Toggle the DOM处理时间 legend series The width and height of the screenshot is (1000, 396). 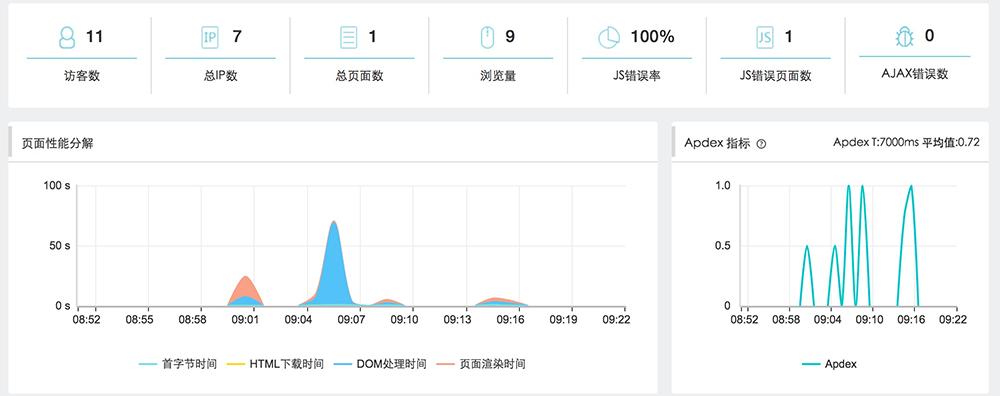coord(380,364)
